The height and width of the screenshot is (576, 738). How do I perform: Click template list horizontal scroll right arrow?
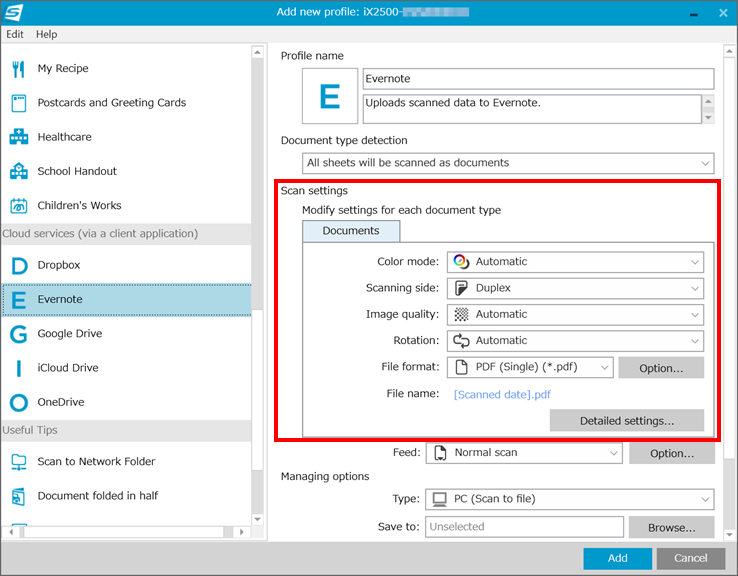pyautogui.click(x=241, y=532)
